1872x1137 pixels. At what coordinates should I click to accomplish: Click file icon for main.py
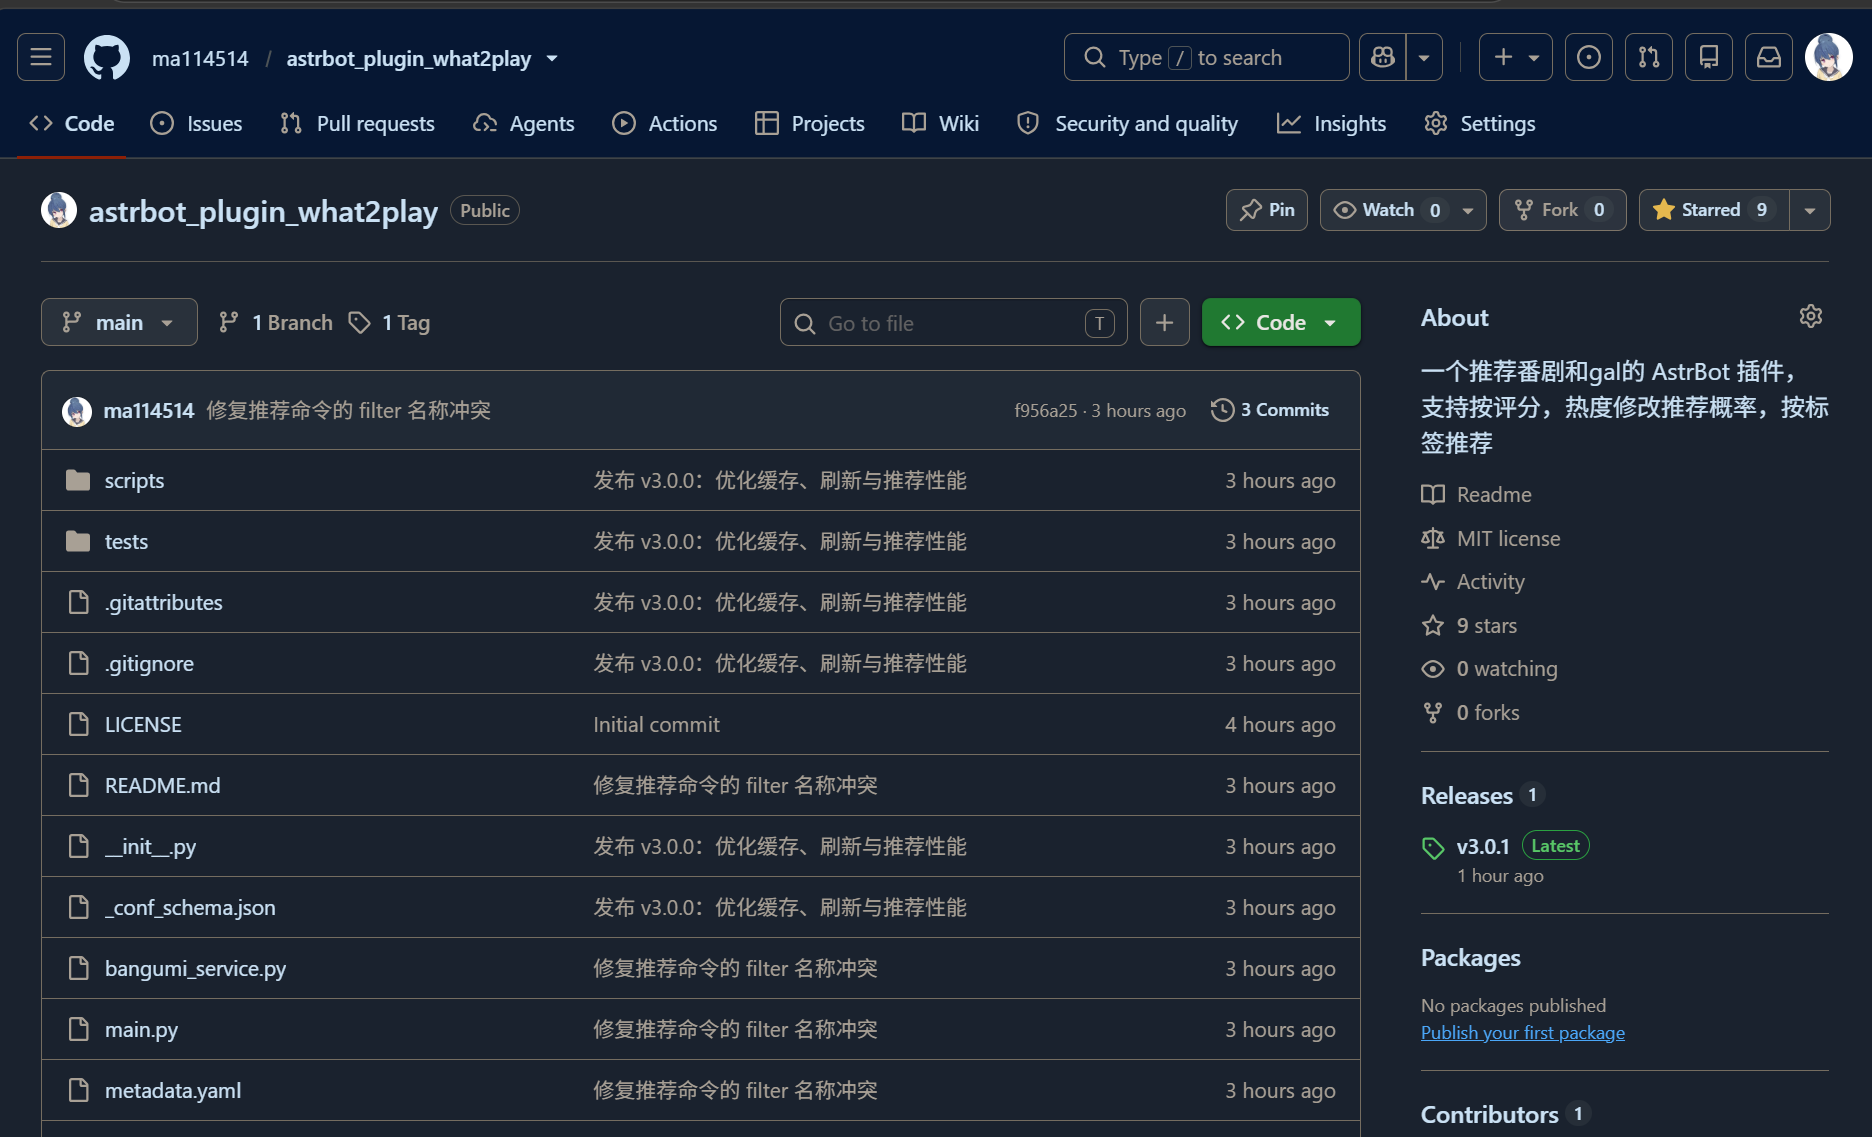(78, 1029)
